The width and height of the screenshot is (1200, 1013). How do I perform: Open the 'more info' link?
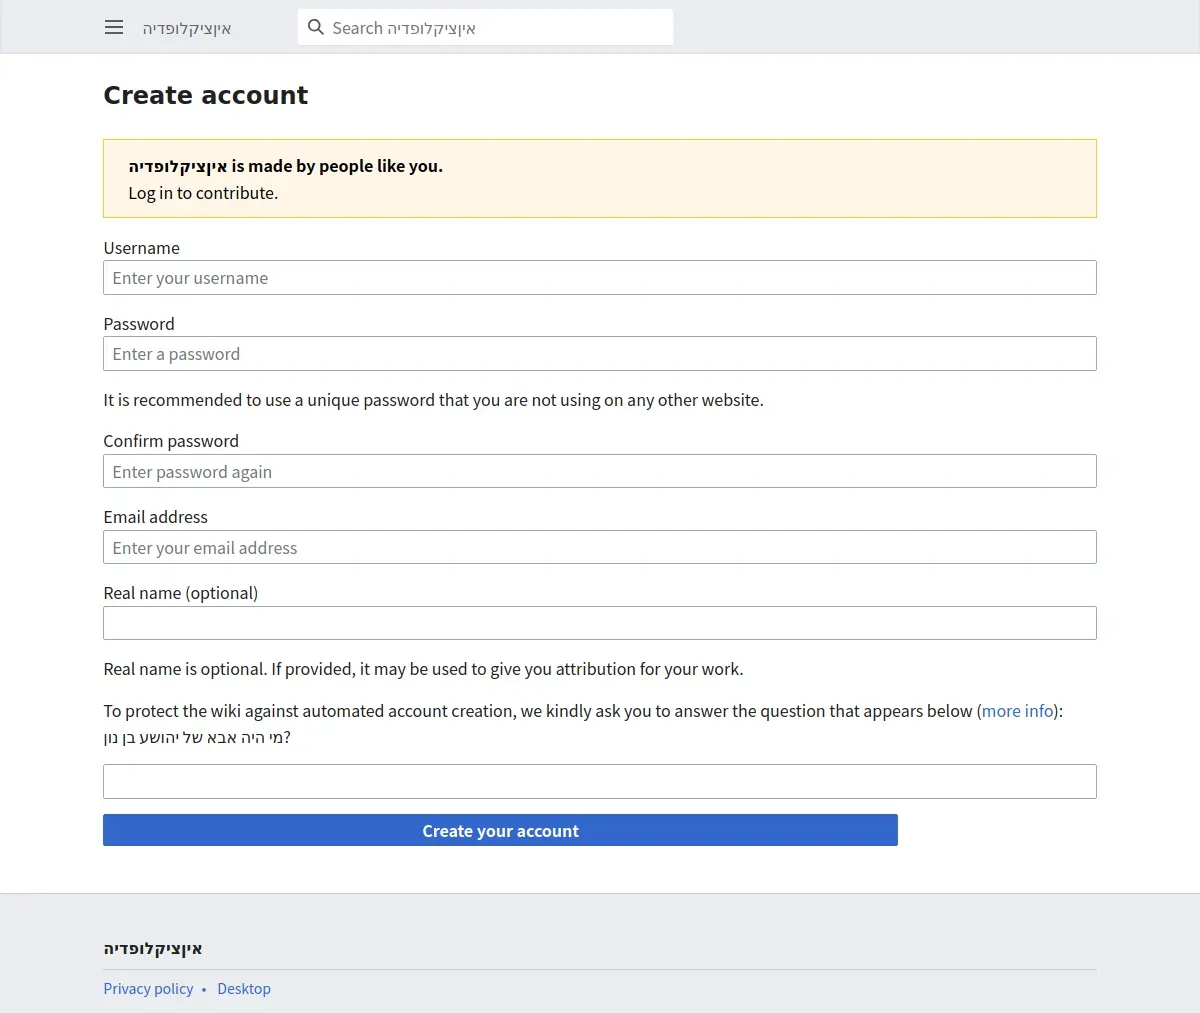coord(1018,711)
